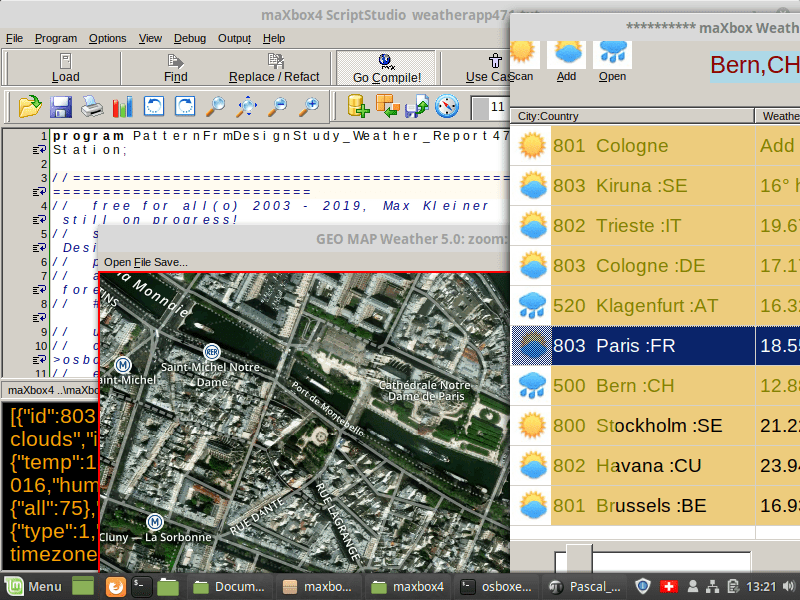The height and width of the screenshot is (600, 800).
Task: Open the Program menu
Action: pyautogui.click(x=55, y=38)
